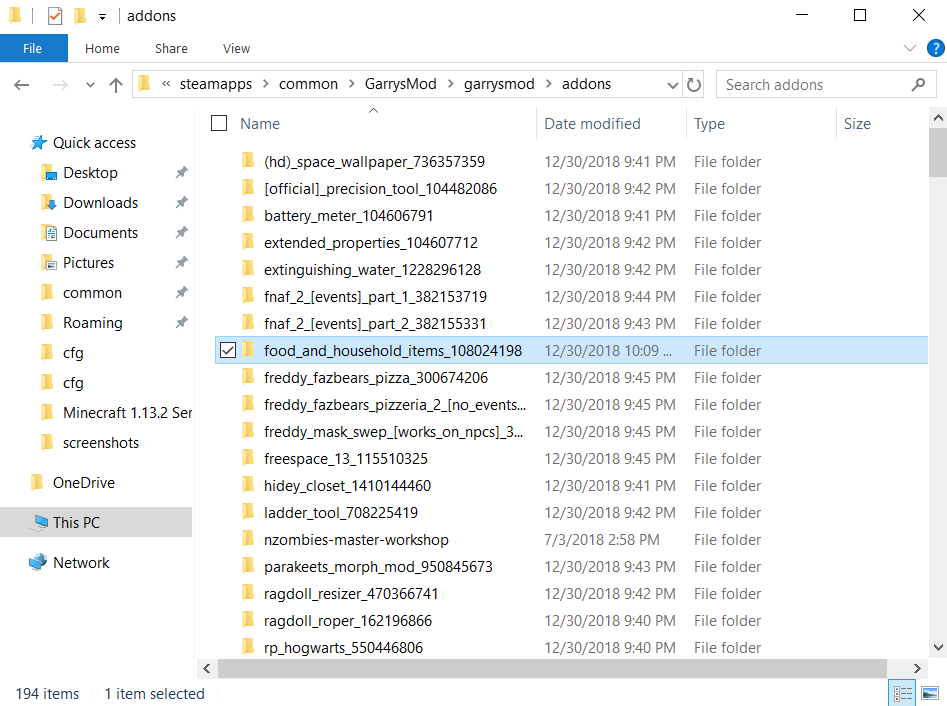Open Roaming folder in sidebar
Viewport: 947px width, 706px height.
click(x=92, y=323)
